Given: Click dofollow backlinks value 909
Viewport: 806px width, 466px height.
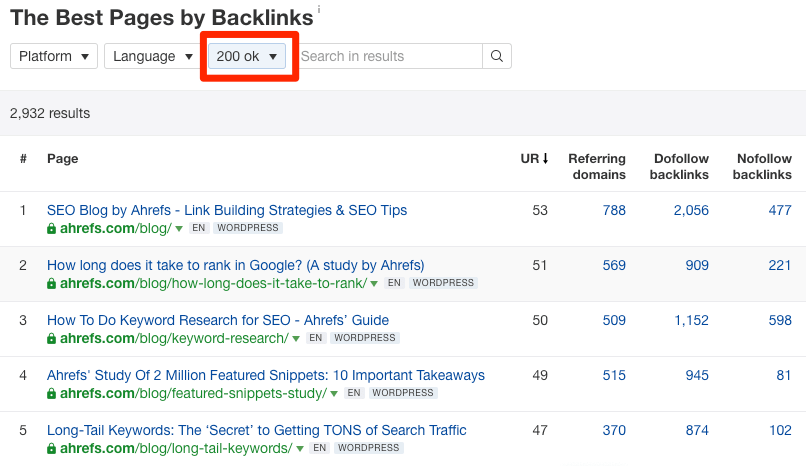Looking at the screenshot, I should click(697, 265).
